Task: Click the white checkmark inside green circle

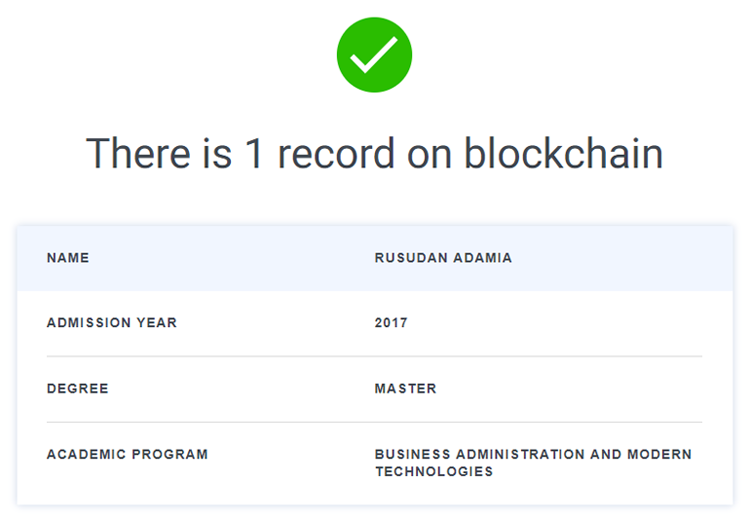Action: [x=374, y=55]
